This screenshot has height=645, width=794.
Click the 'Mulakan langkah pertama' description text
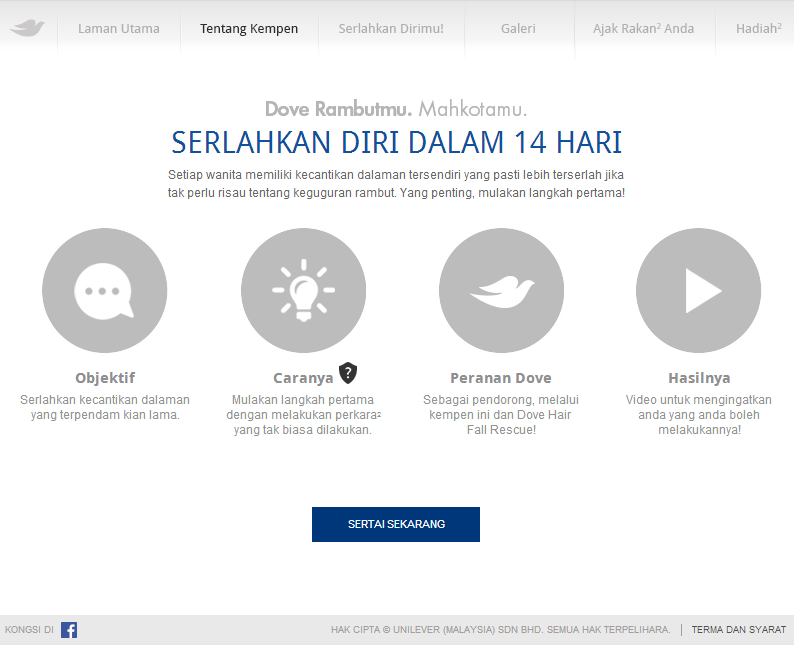(303, 415)
